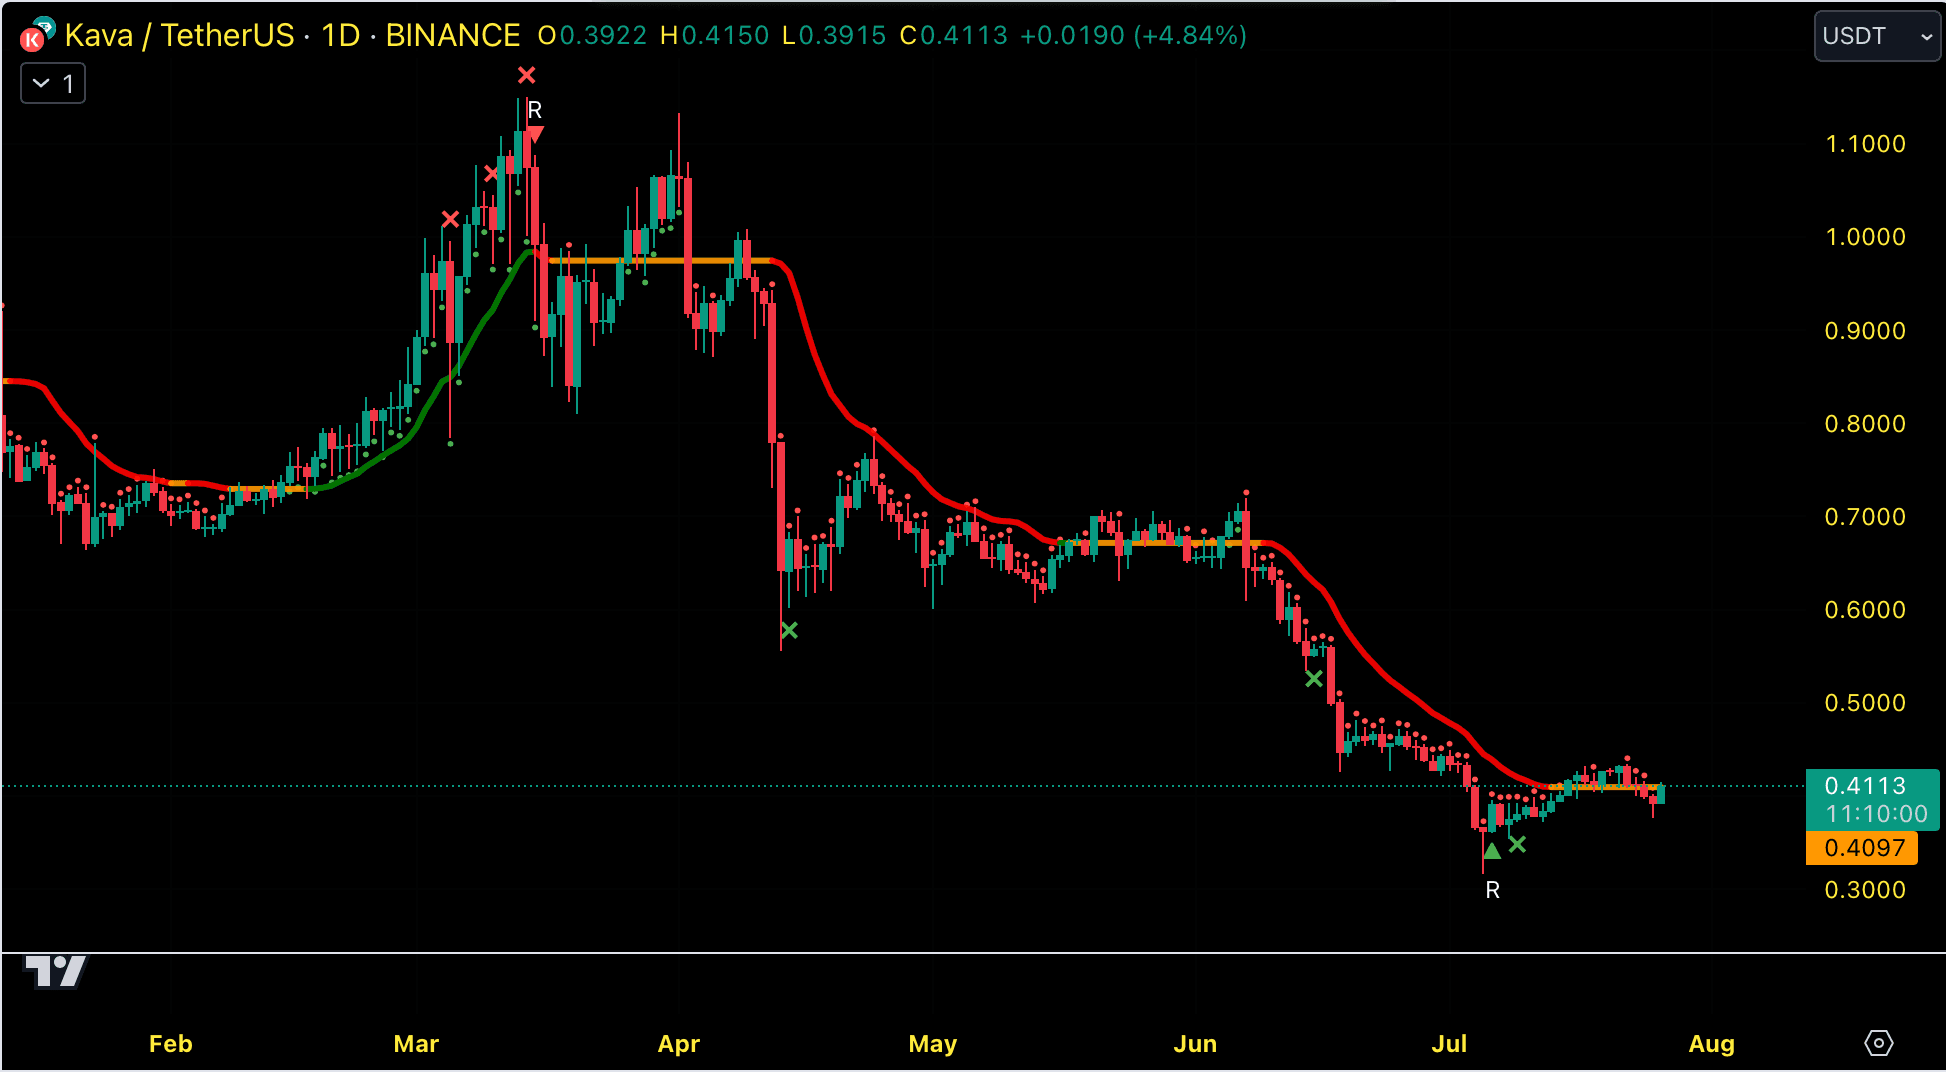Click BINANCE exchange name in title
This screenshot has height=1072, width=1946.
453,36
